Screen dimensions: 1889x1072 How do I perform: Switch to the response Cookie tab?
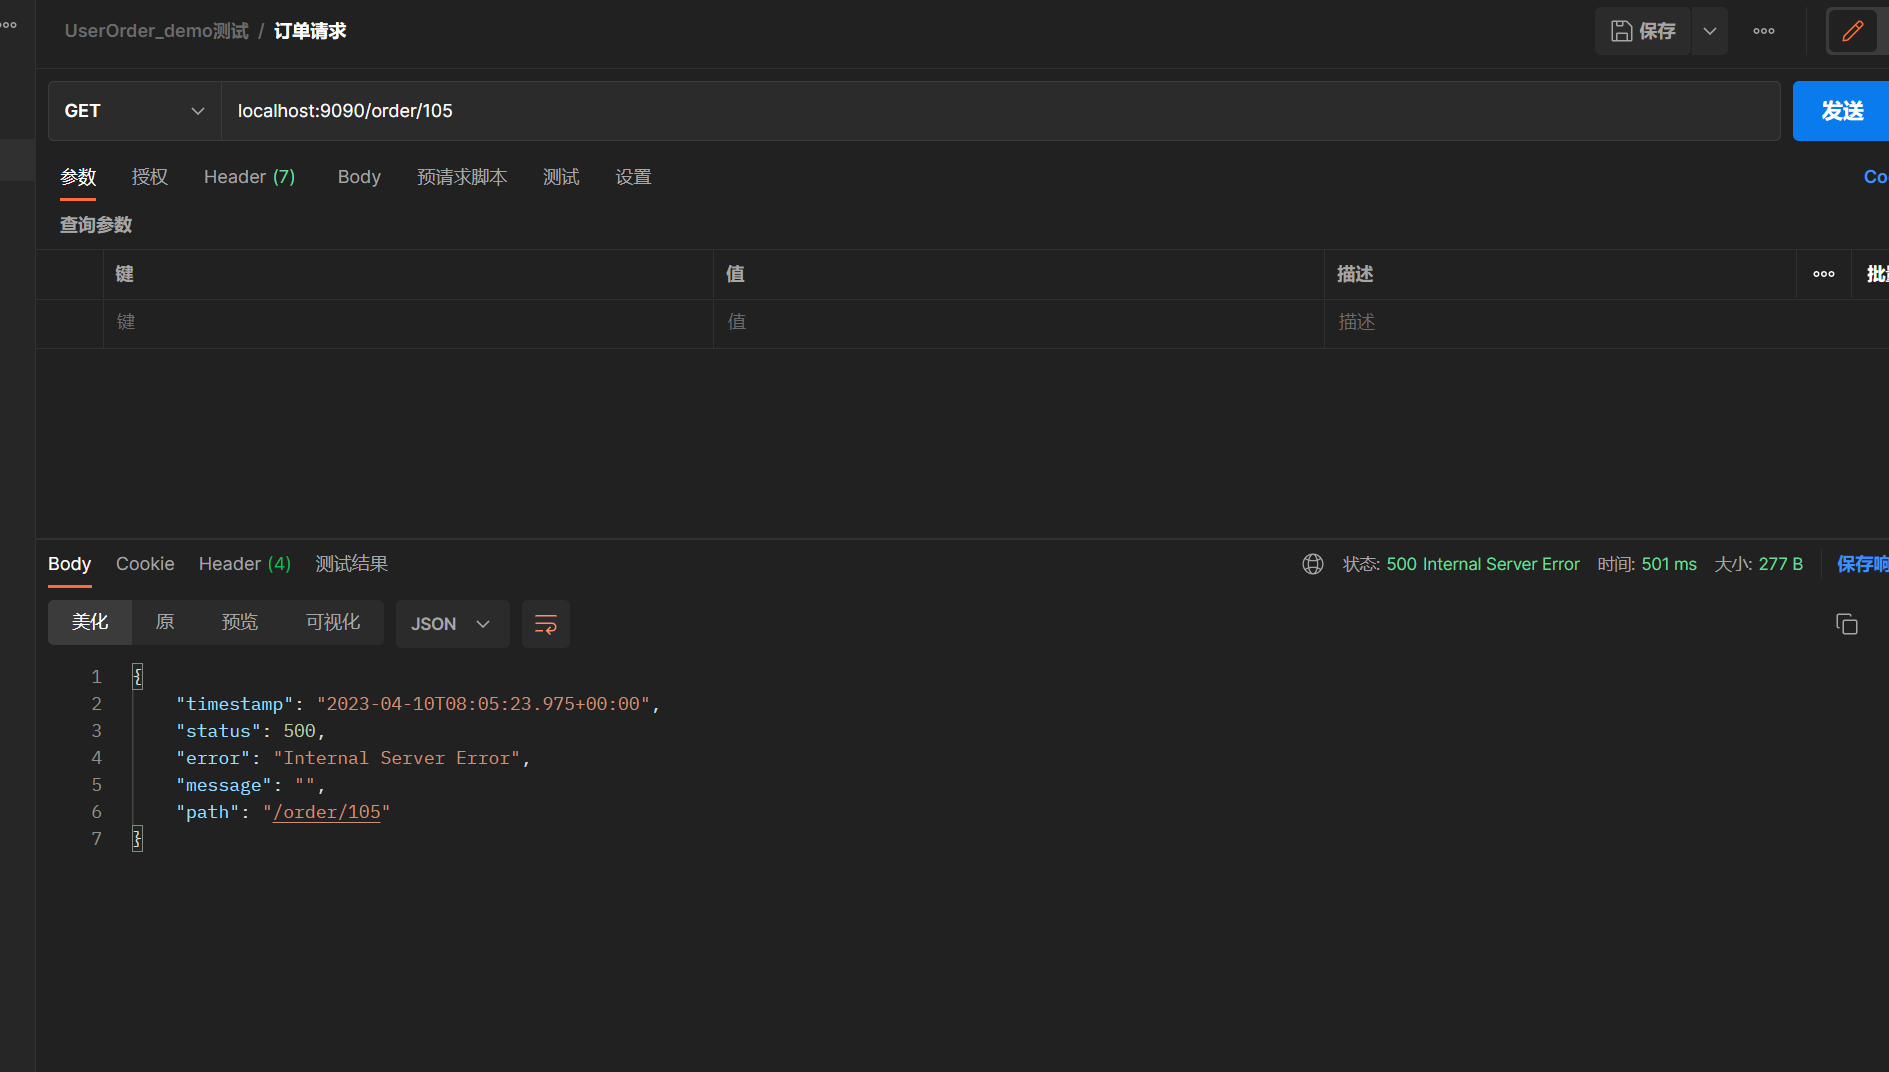click(145, 564)
